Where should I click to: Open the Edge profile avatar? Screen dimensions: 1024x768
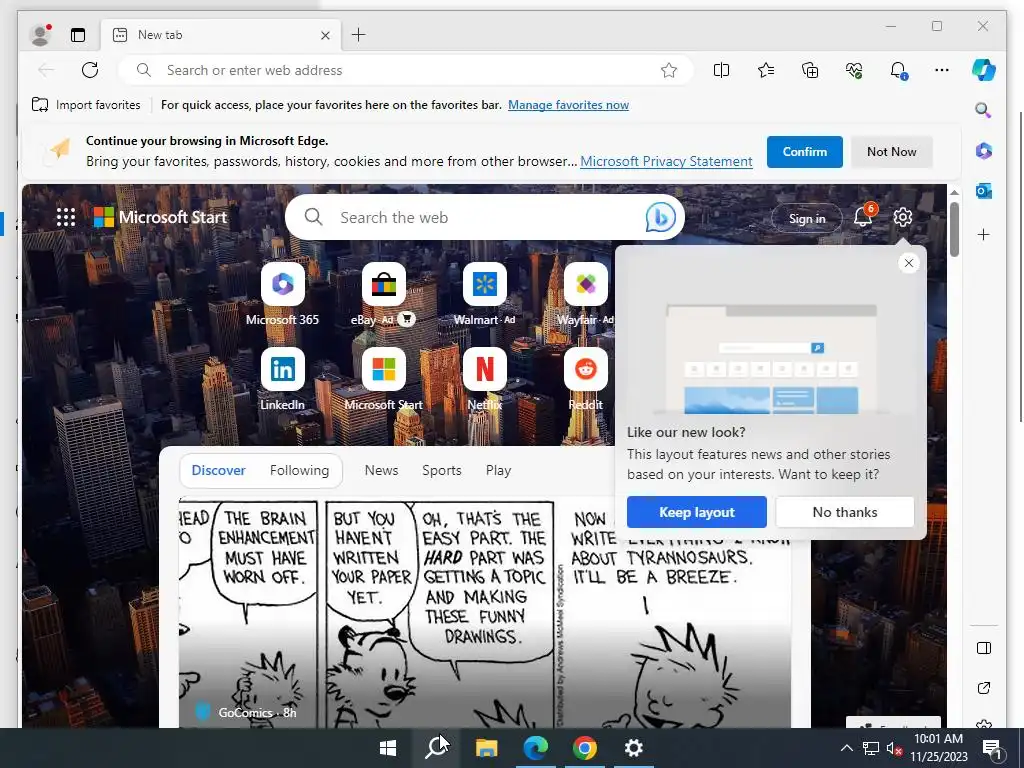tap(40, 35)
